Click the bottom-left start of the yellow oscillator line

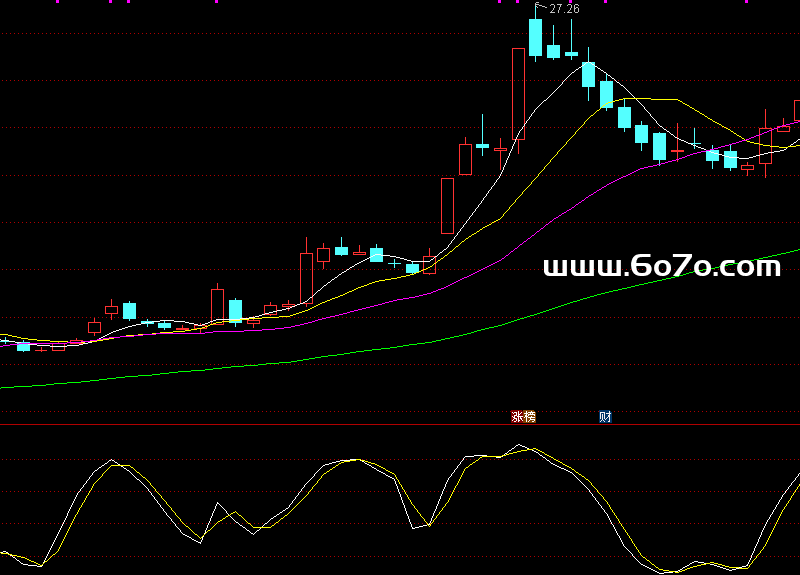pos(4,552)
